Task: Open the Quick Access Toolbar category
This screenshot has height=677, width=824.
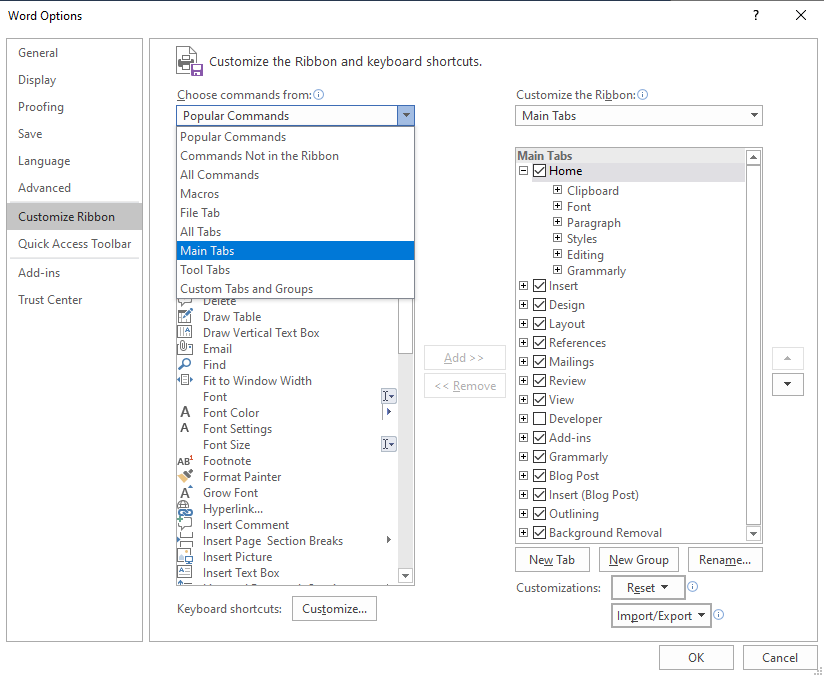Action: point(74,243)
